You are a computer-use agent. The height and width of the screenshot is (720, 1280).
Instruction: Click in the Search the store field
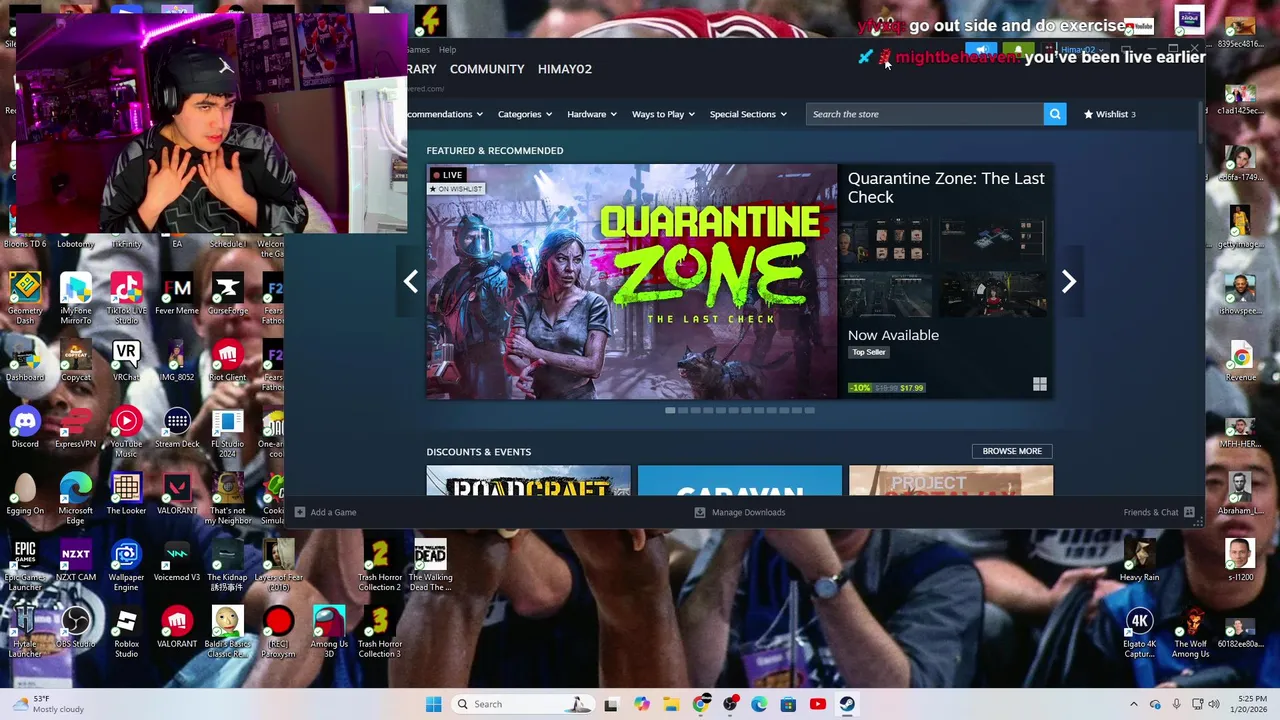tap(925, 114)
